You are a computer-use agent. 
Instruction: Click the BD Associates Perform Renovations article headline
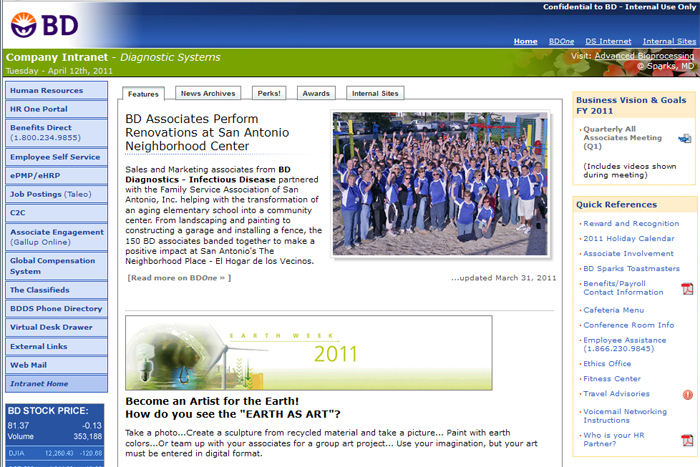[207, 132]
